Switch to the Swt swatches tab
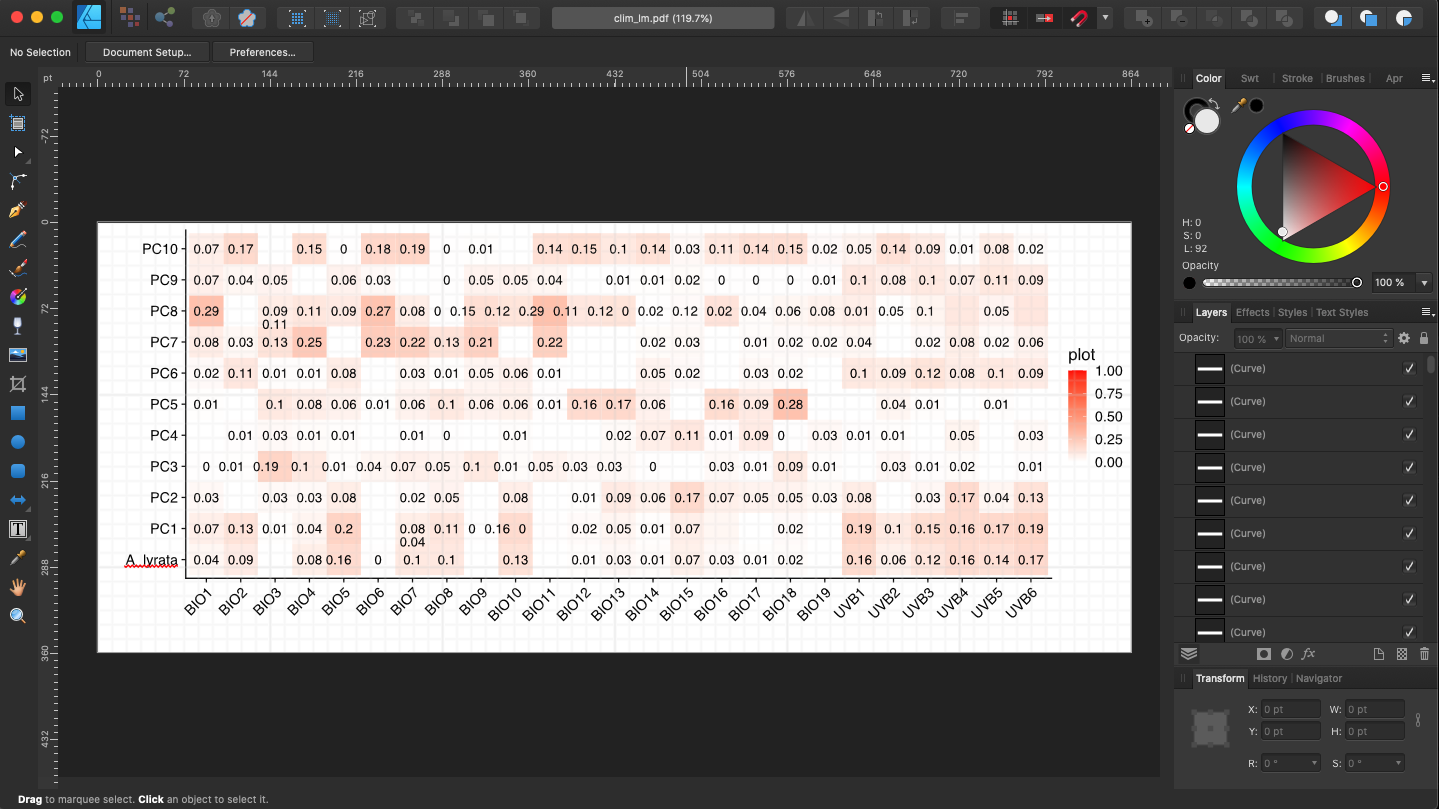 1250,78
